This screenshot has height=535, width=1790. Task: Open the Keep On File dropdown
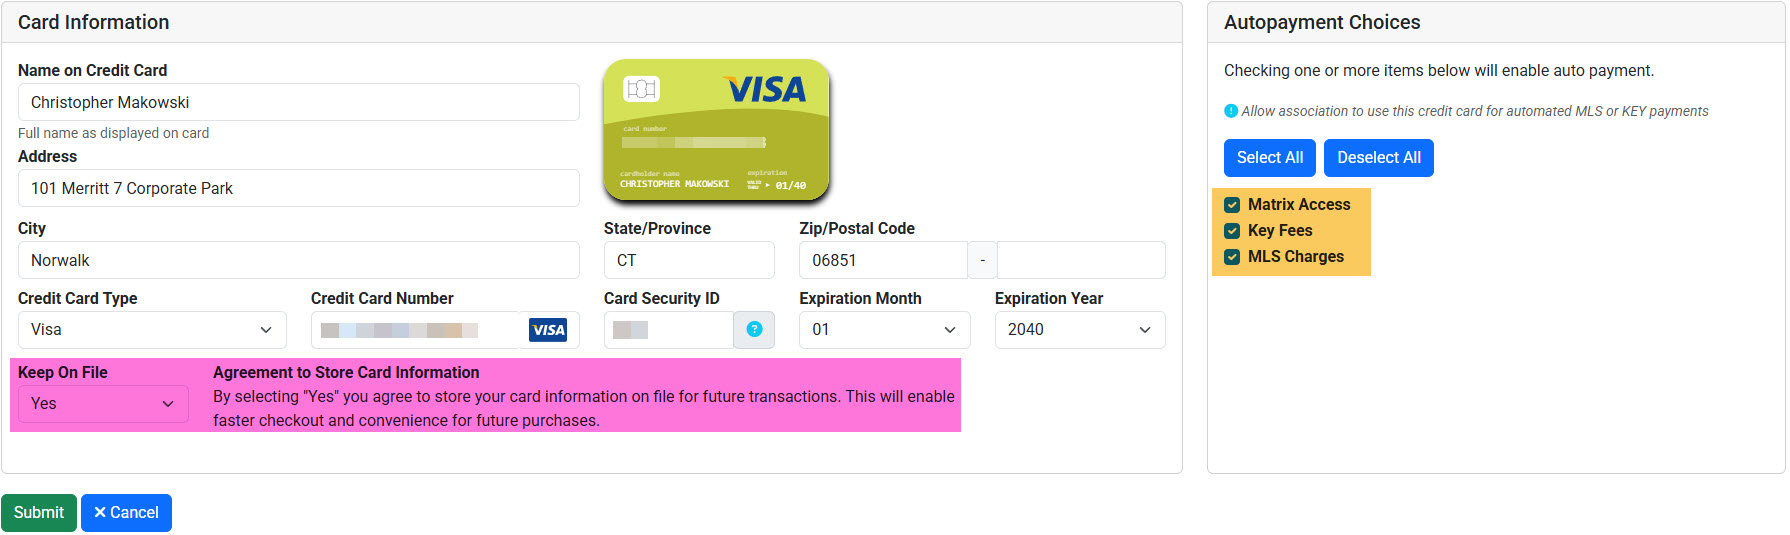point(103,404)
